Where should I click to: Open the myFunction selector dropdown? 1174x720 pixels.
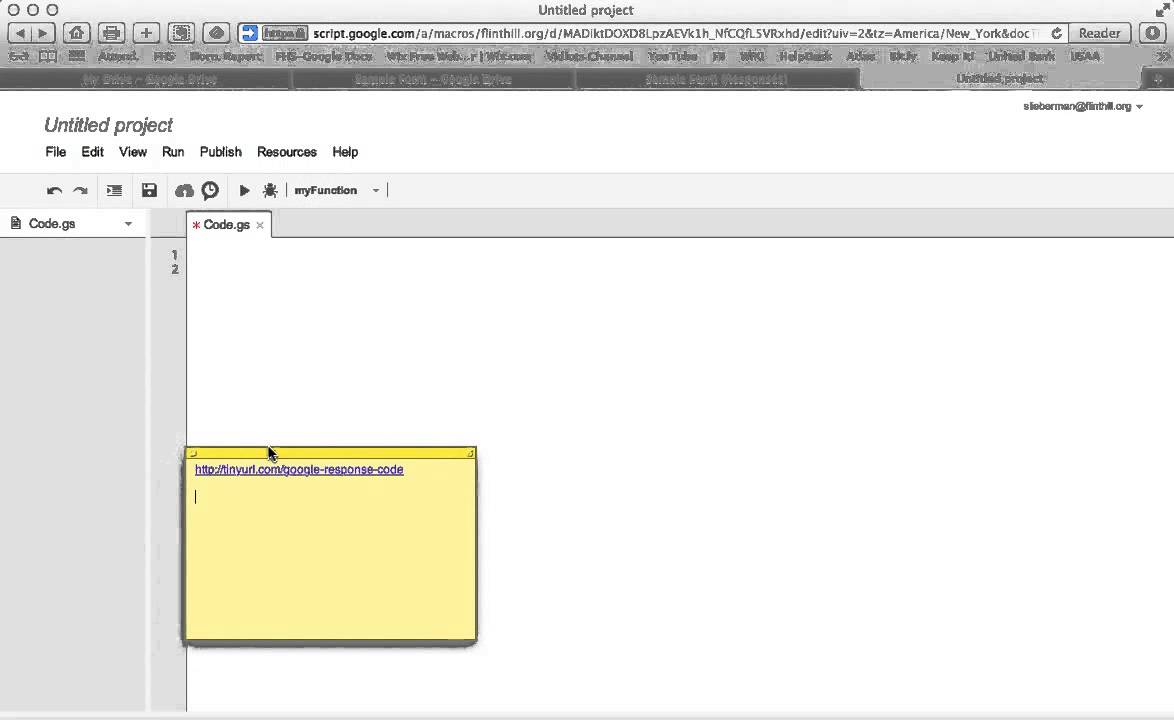337,190
